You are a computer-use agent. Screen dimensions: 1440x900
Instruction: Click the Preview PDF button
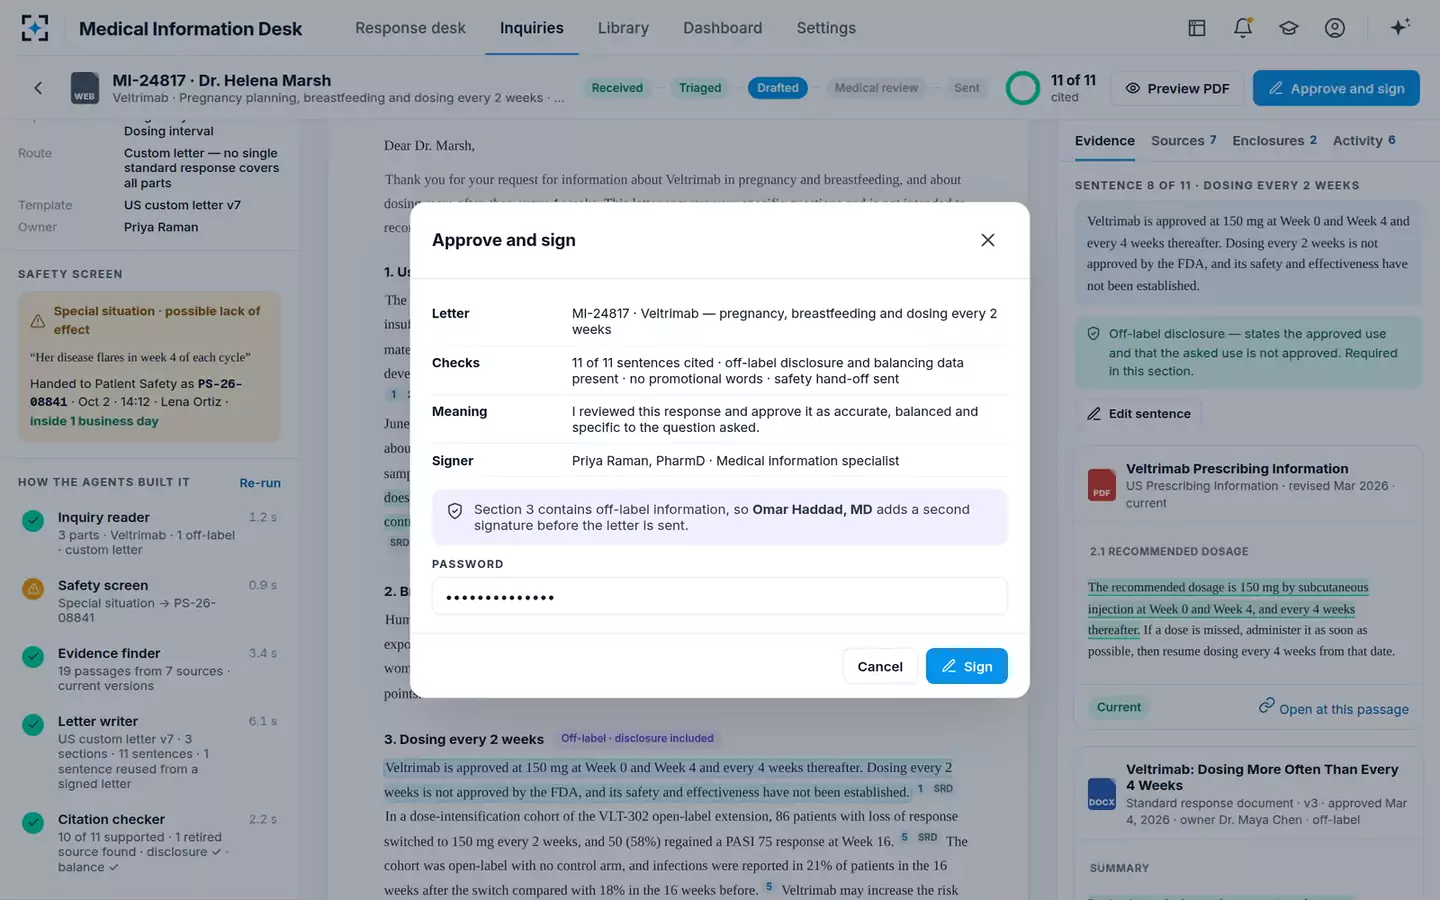(1178, 88)
